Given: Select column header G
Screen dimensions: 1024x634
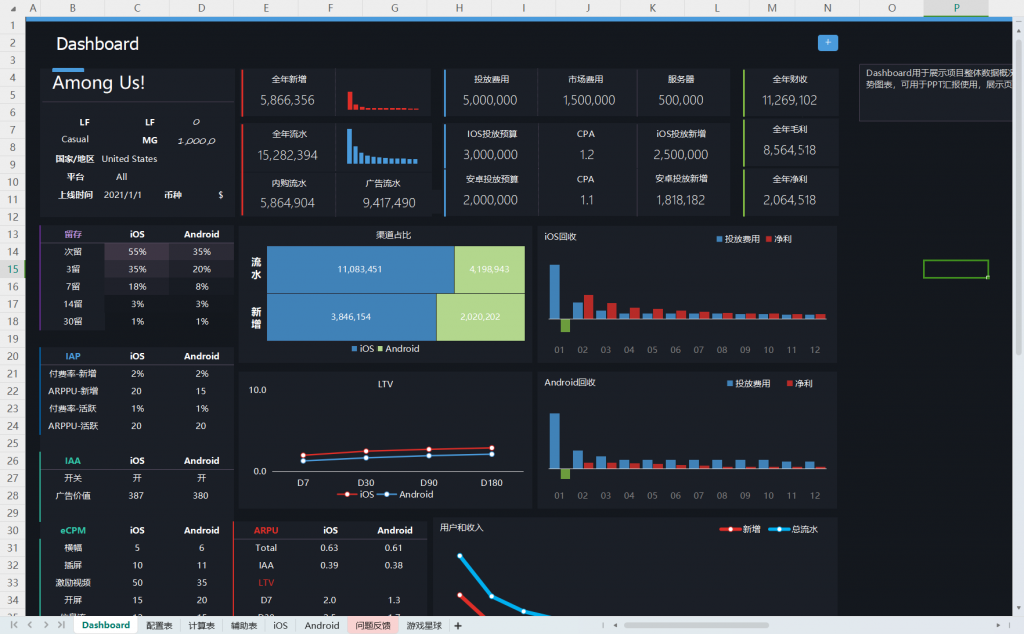Looking at the screenshot, I should click(x=394, y=8).
